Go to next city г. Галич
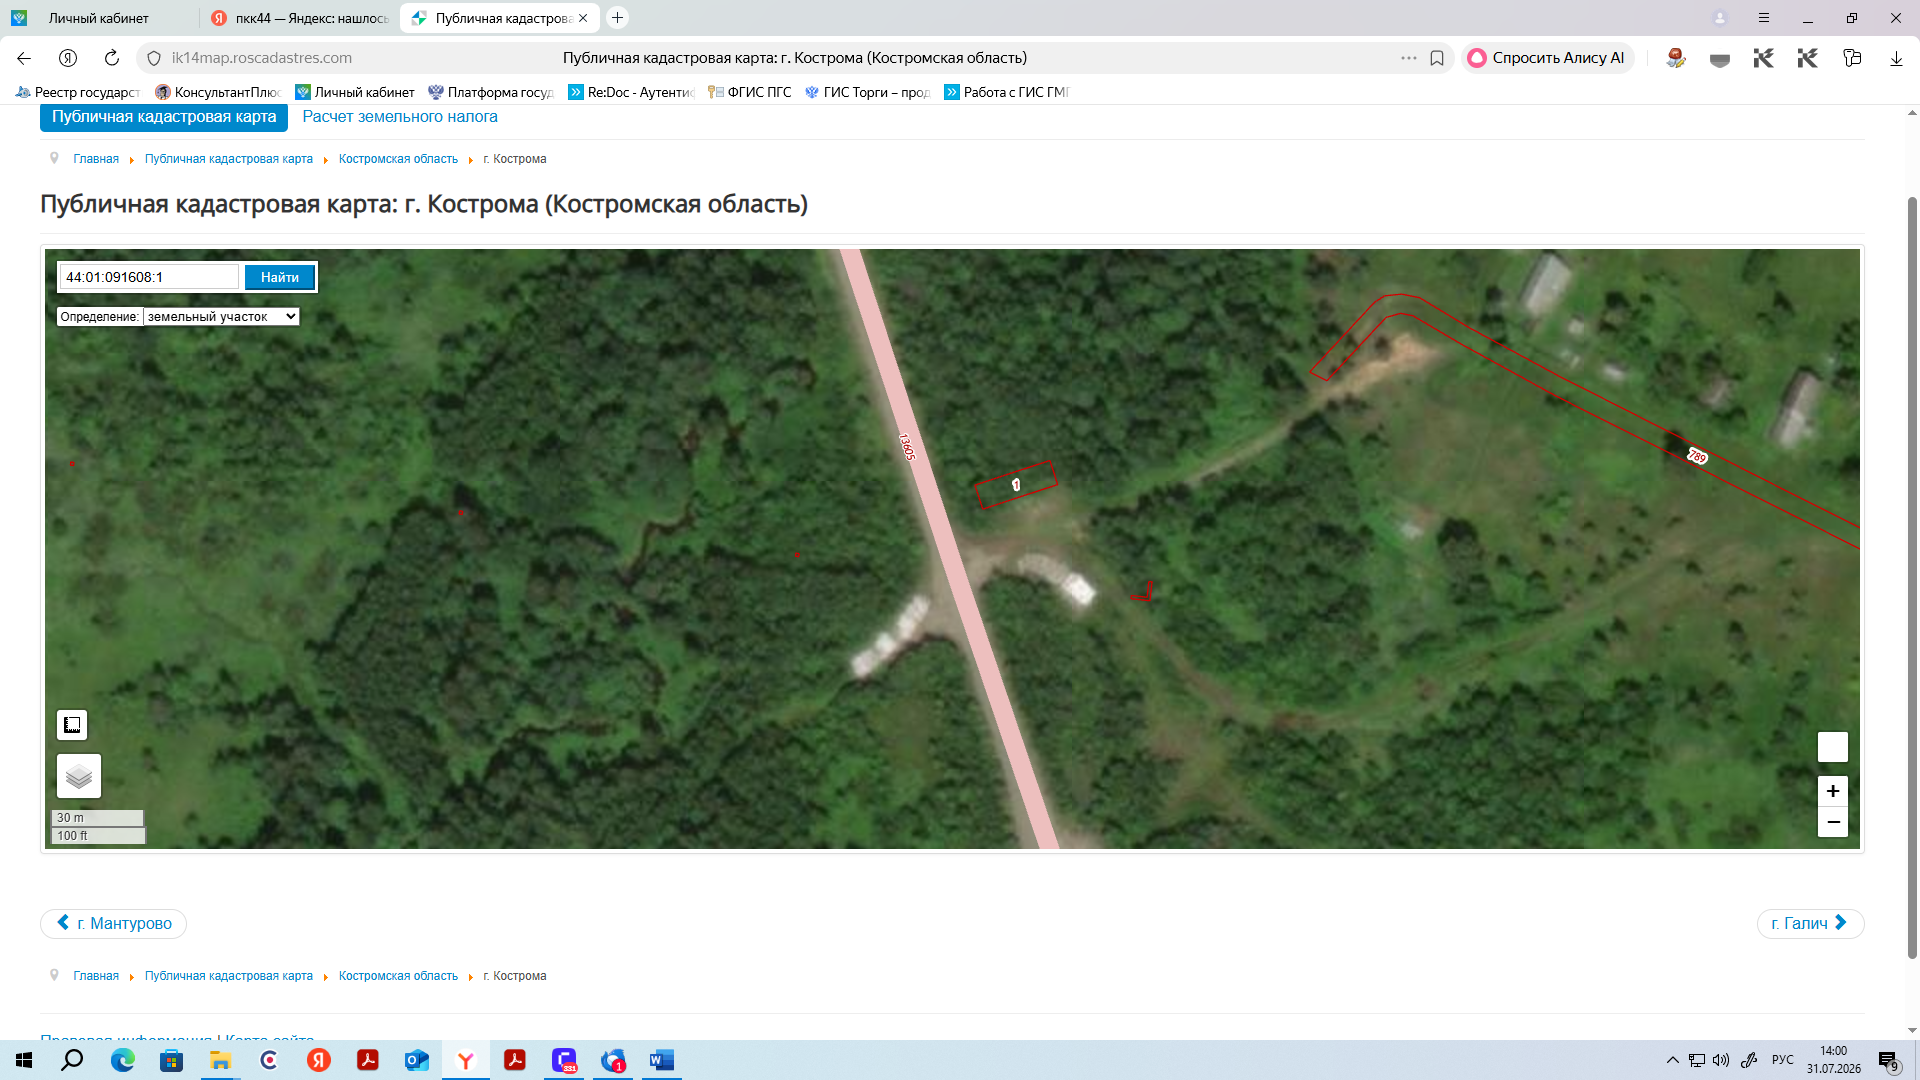This screenshot has height=1080, width=1920. coord(1810,923)
